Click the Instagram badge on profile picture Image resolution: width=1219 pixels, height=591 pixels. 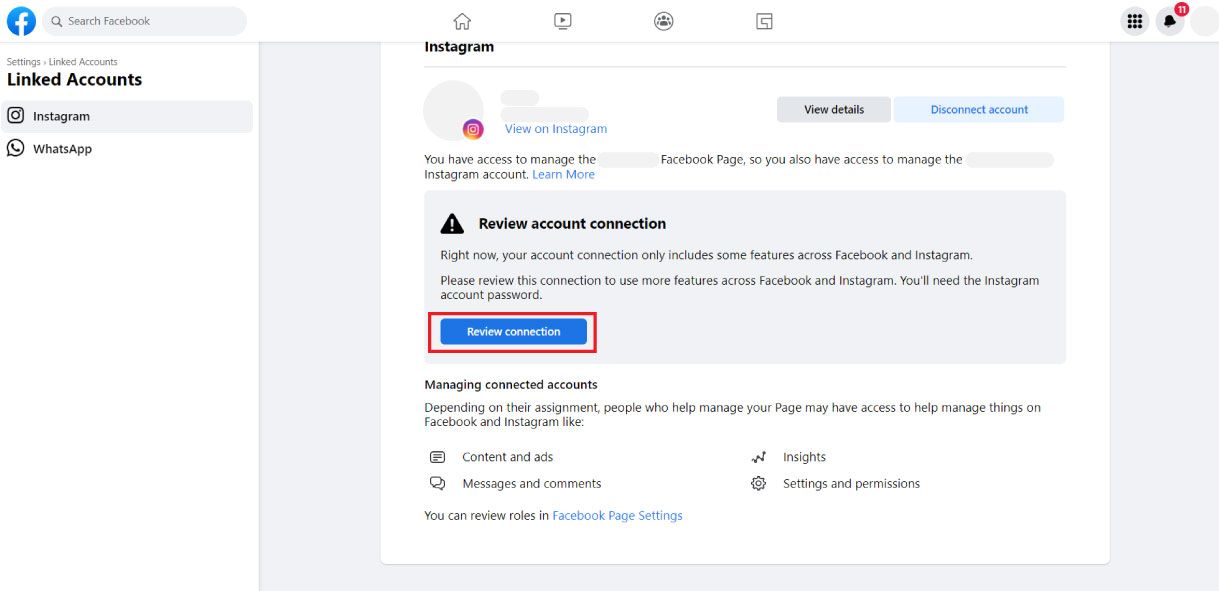(x=473, y=129)
